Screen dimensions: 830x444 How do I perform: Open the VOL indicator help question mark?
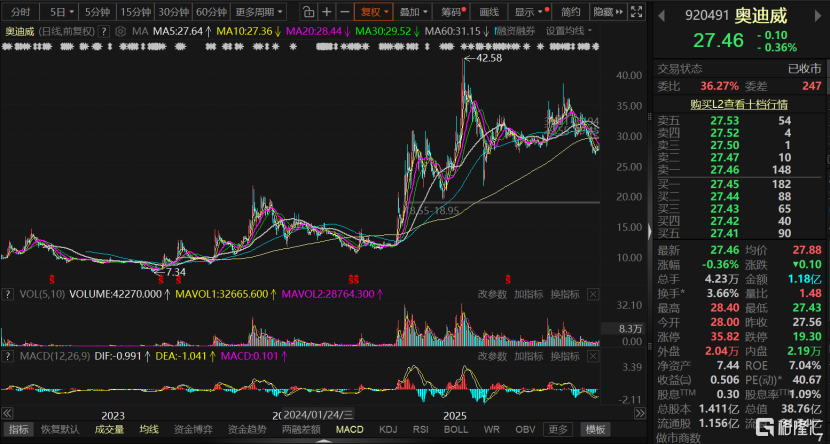click(x=7, y=294)
